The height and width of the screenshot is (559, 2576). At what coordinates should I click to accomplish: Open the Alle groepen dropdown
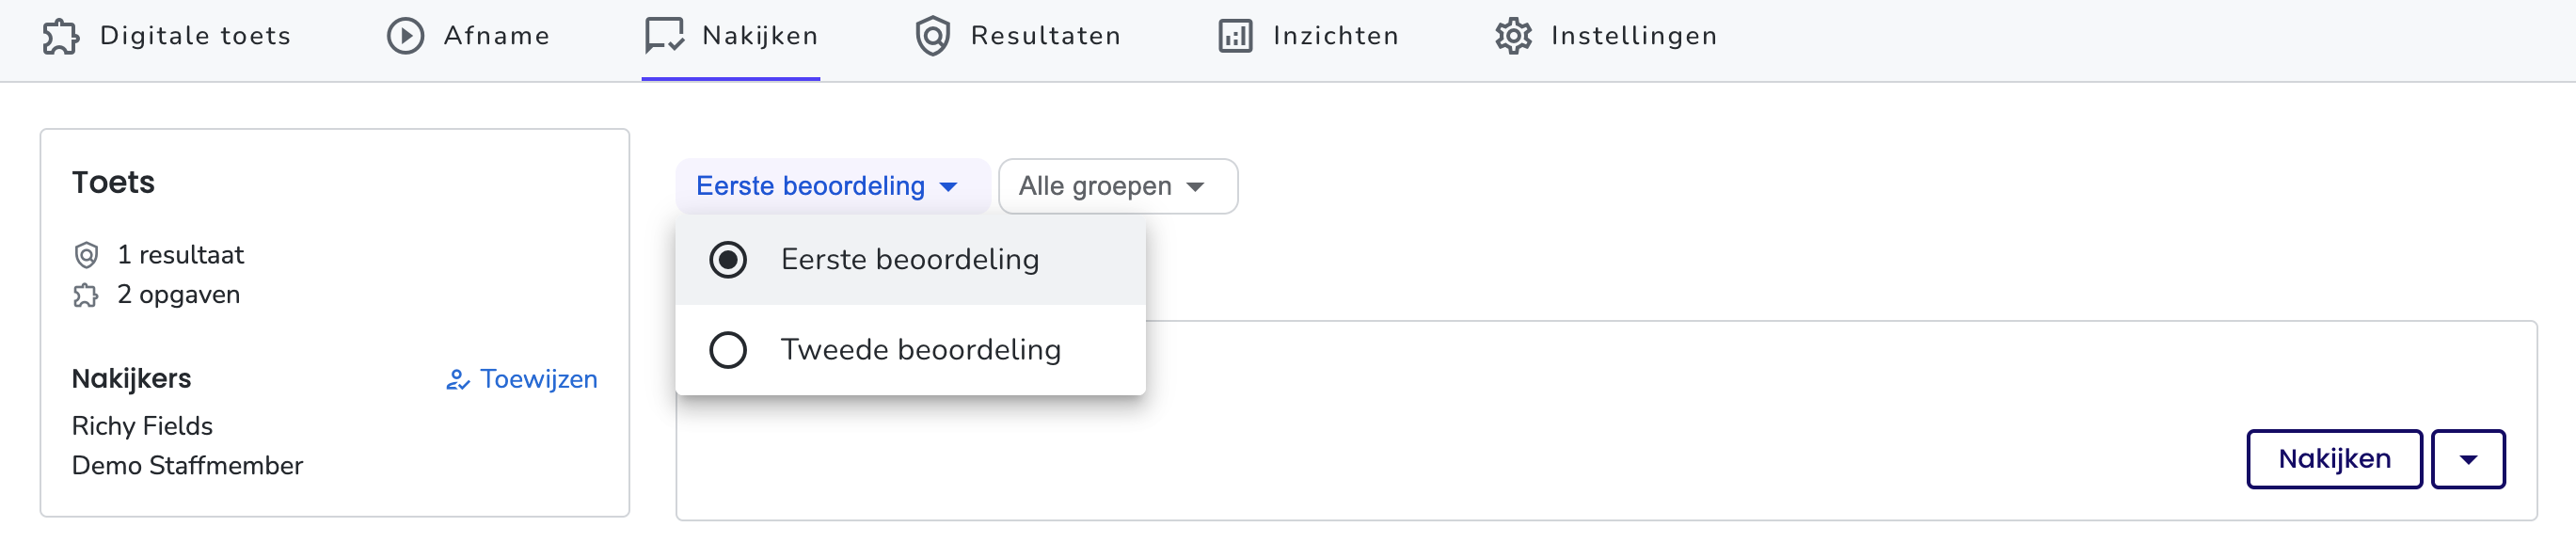[1118, 186]
